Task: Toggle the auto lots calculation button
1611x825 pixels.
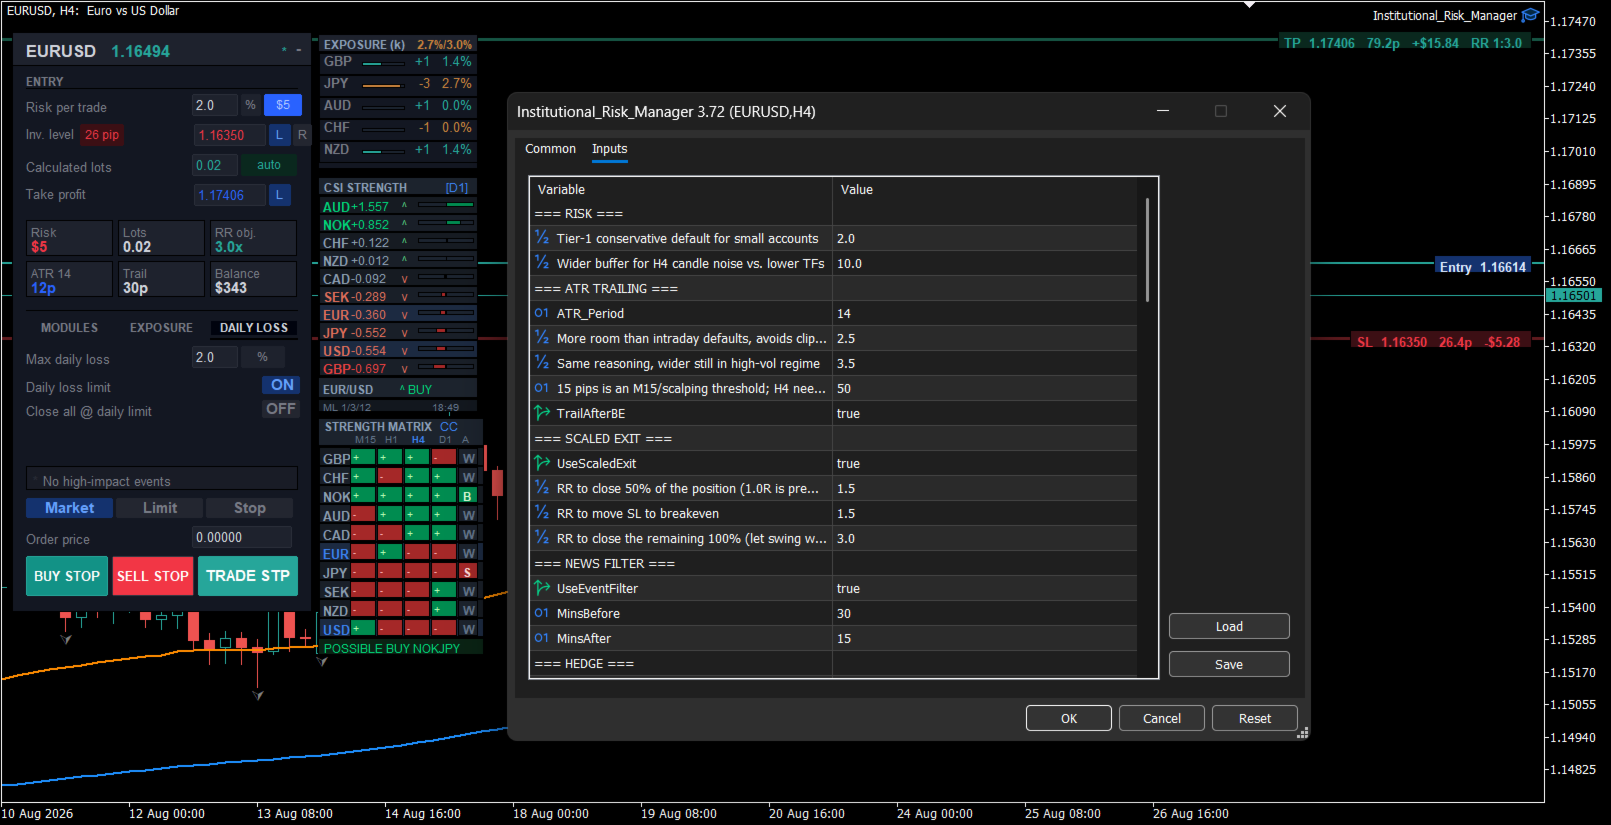Action: (269, 165)
